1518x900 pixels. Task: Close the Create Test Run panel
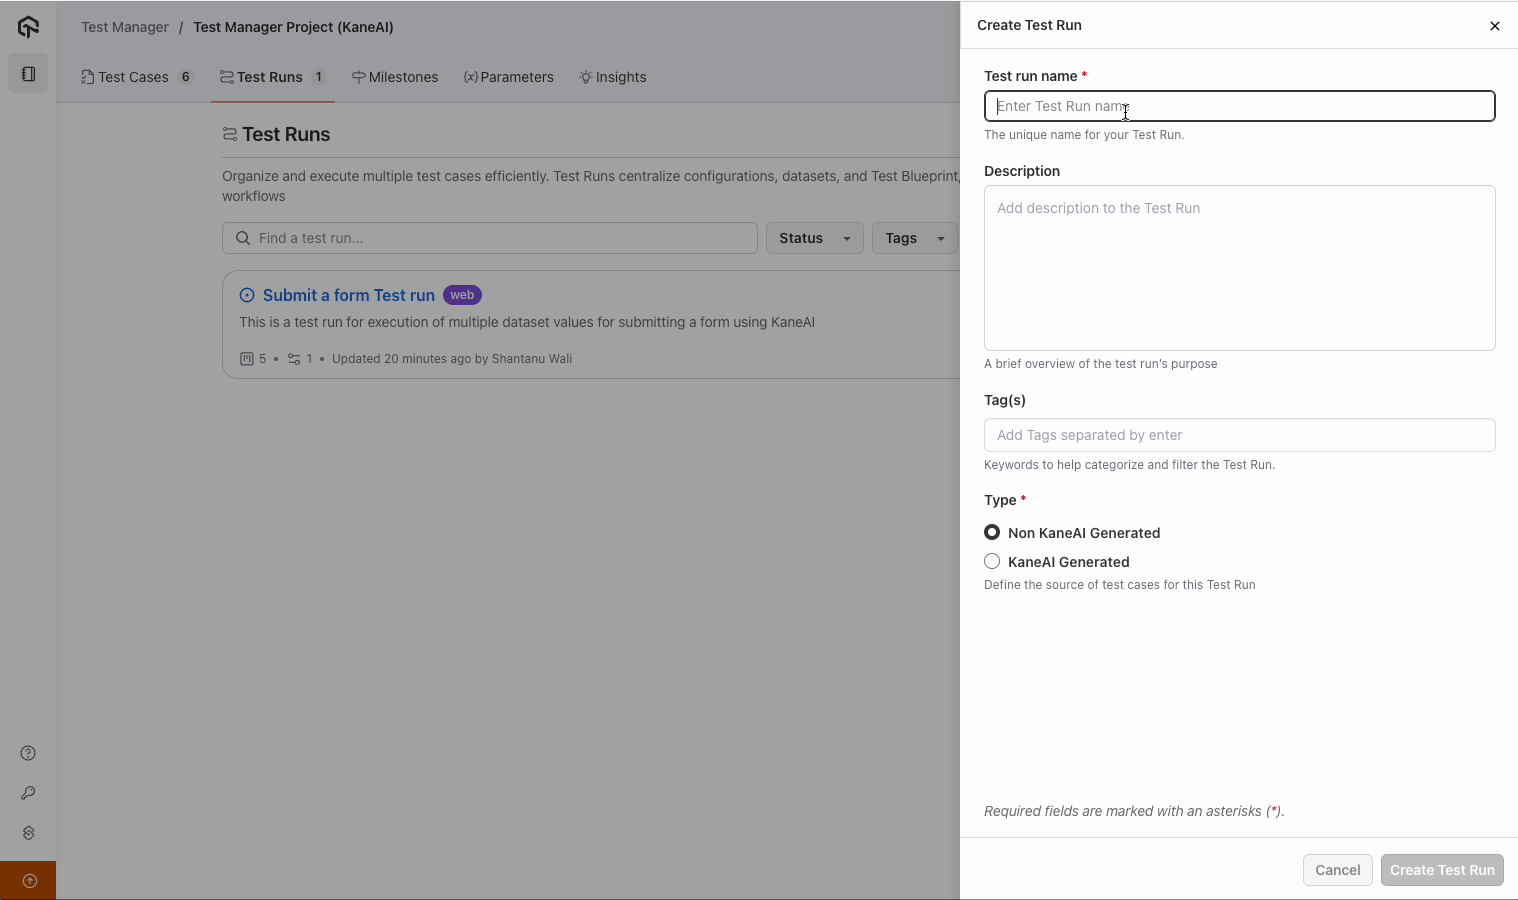point(1494,26)
